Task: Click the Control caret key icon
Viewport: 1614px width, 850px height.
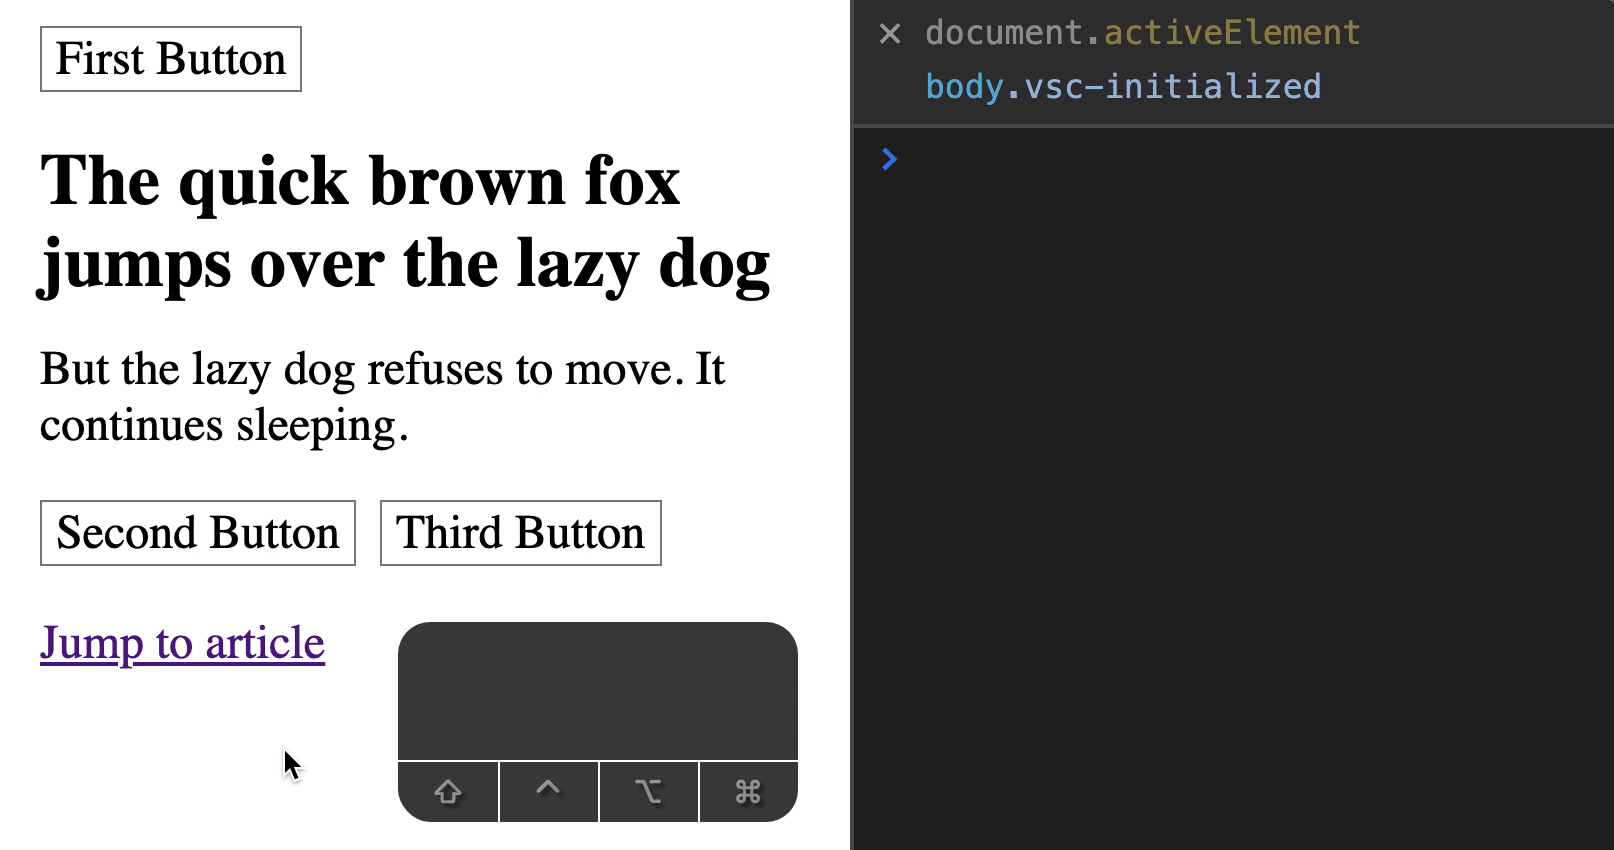Action: (548, 792)
